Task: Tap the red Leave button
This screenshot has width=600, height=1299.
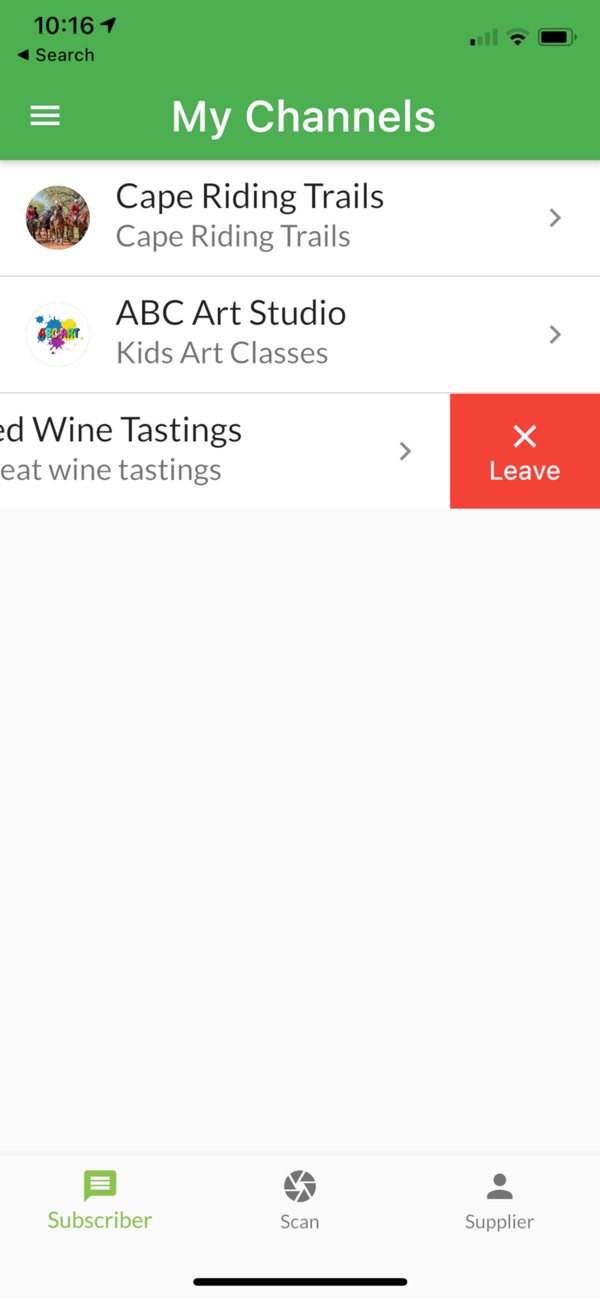Action: pos(525,451)
